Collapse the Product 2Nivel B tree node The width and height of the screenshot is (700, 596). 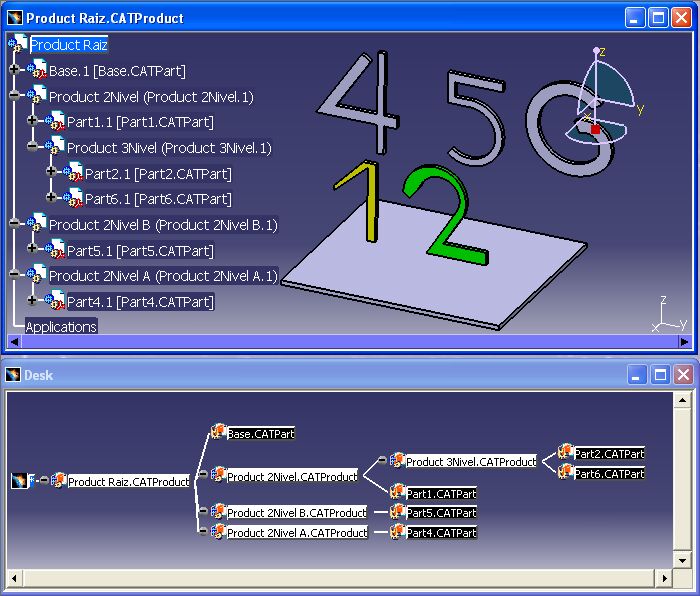[14, 224]
